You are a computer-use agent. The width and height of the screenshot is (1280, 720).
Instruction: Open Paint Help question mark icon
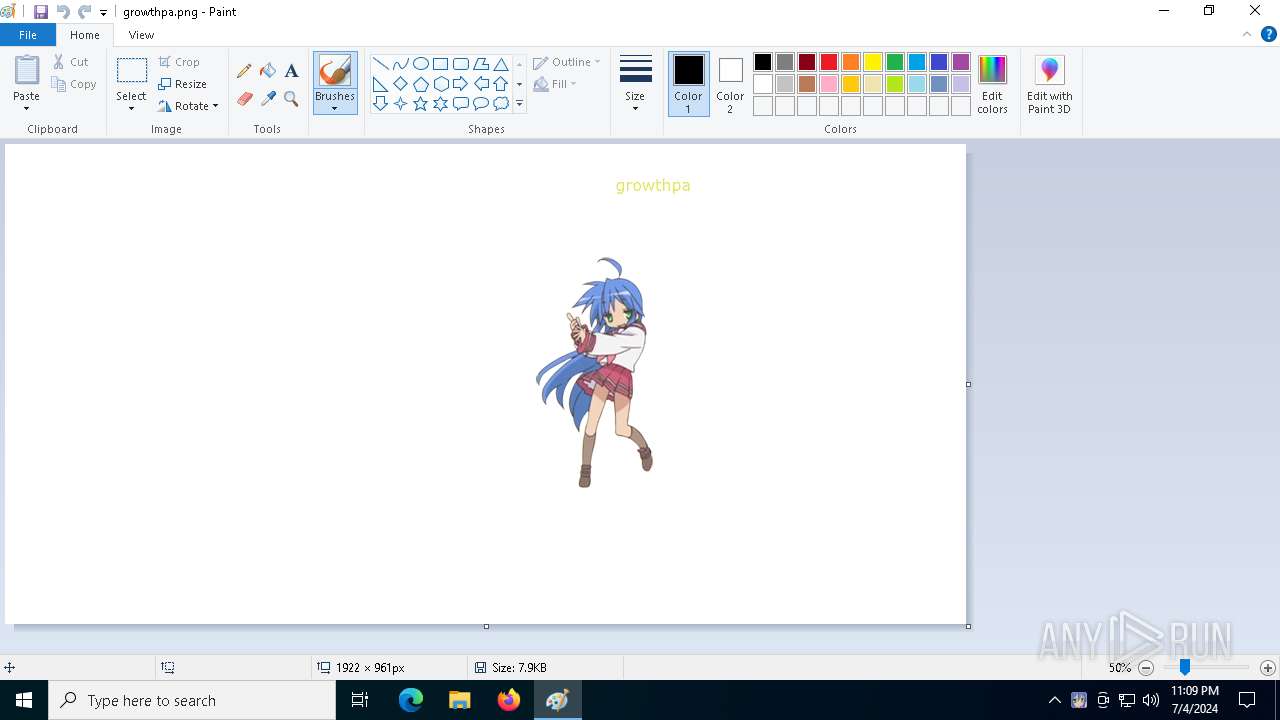pos(1269,34)
